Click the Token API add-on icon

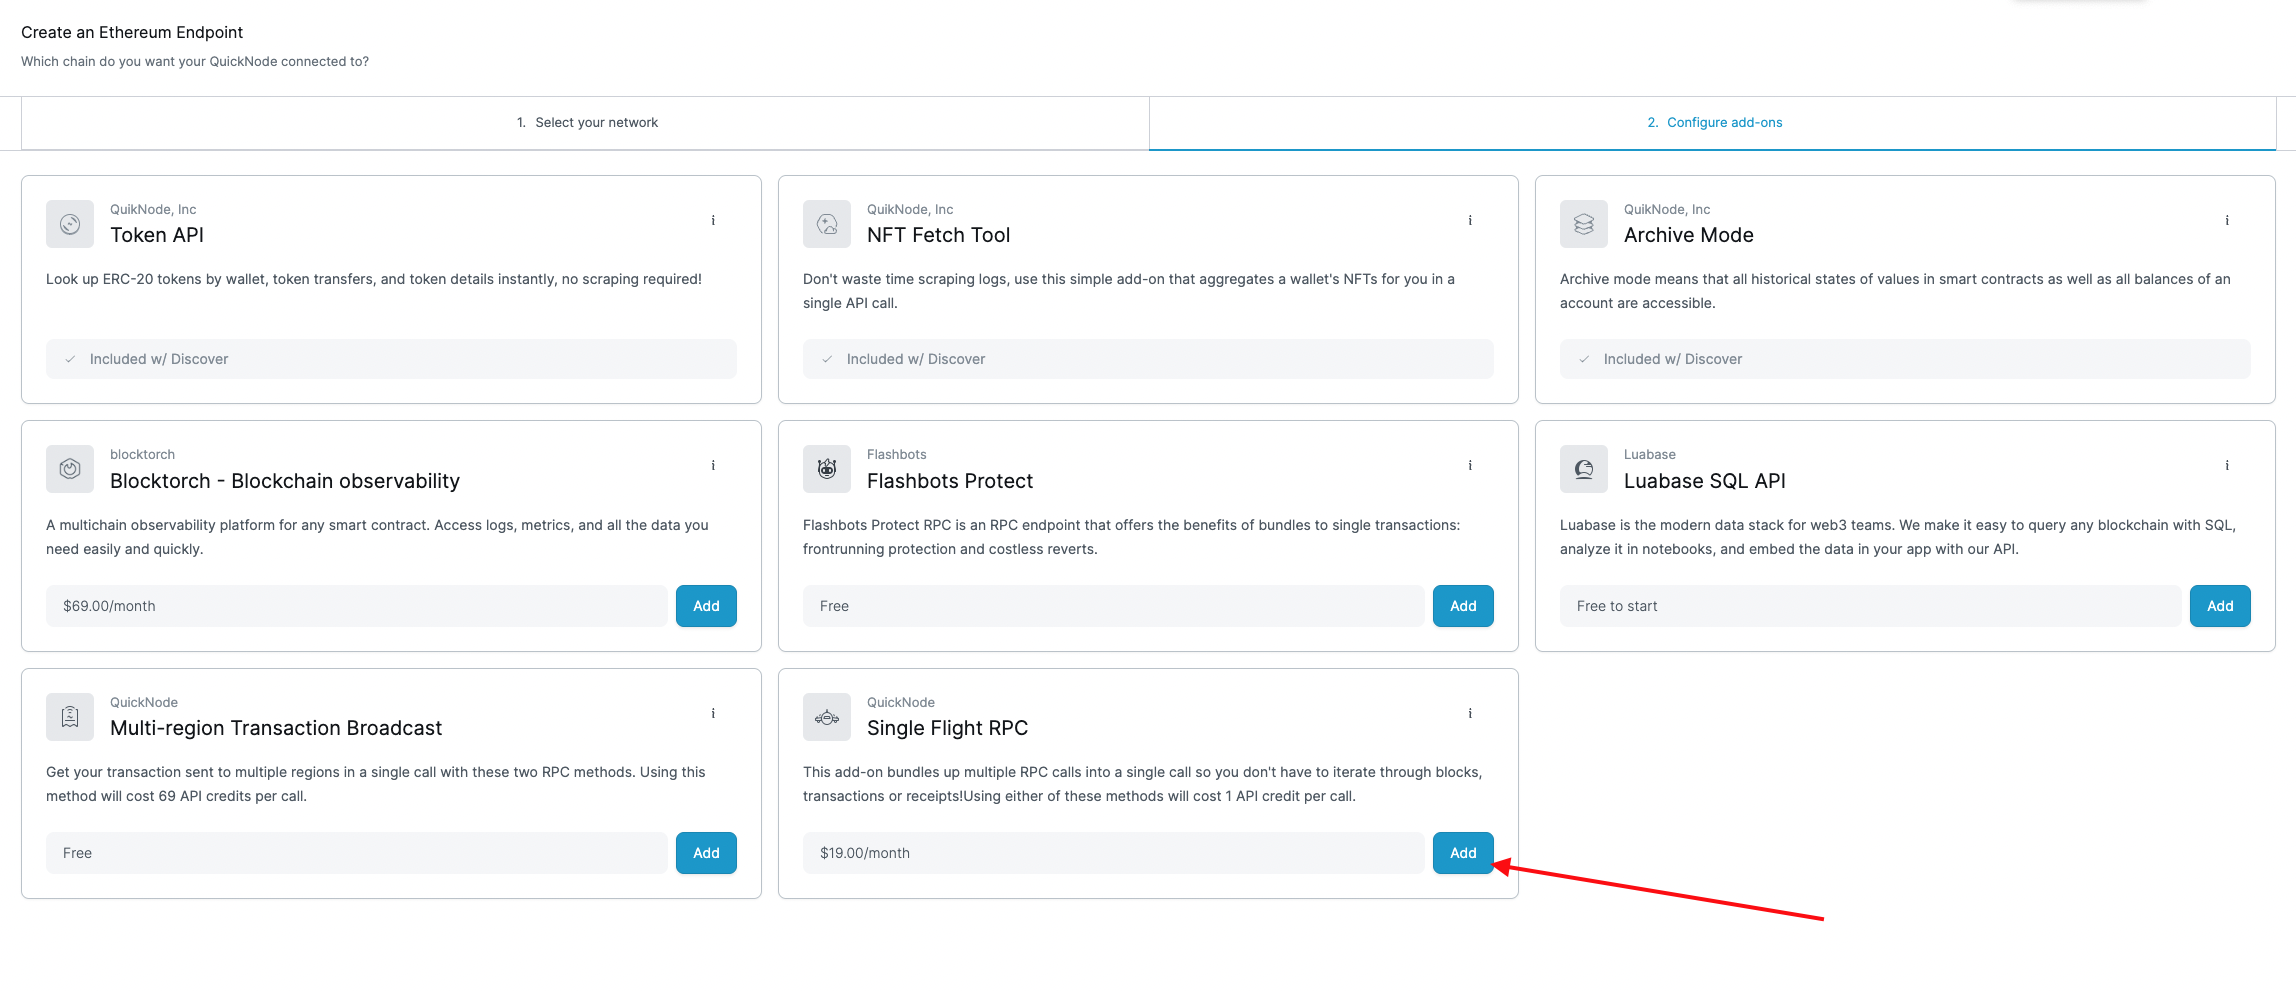(x=70, y=224)
